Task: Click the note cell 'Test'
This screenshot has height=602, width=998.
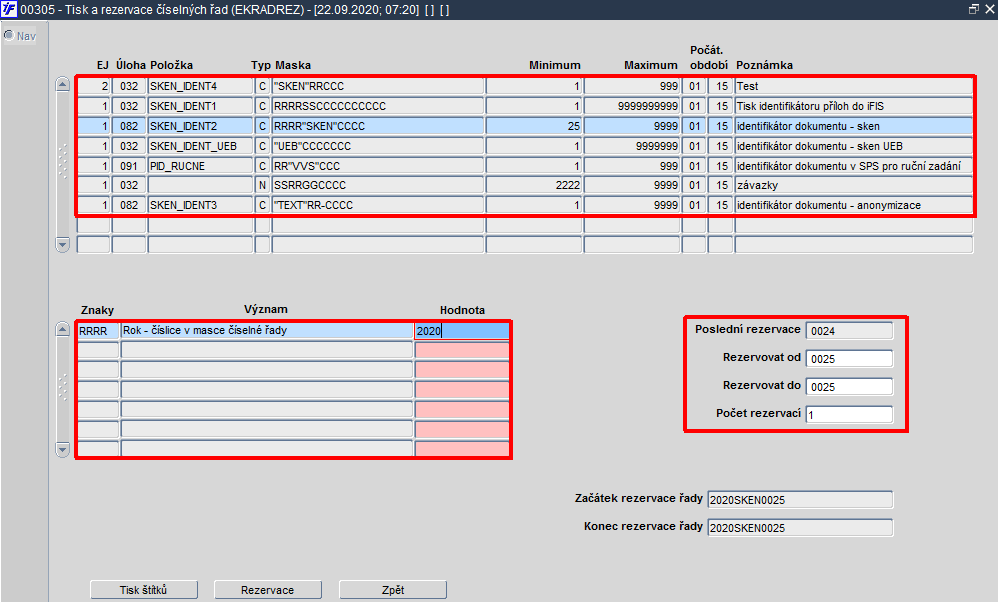Action: (854, 86)
